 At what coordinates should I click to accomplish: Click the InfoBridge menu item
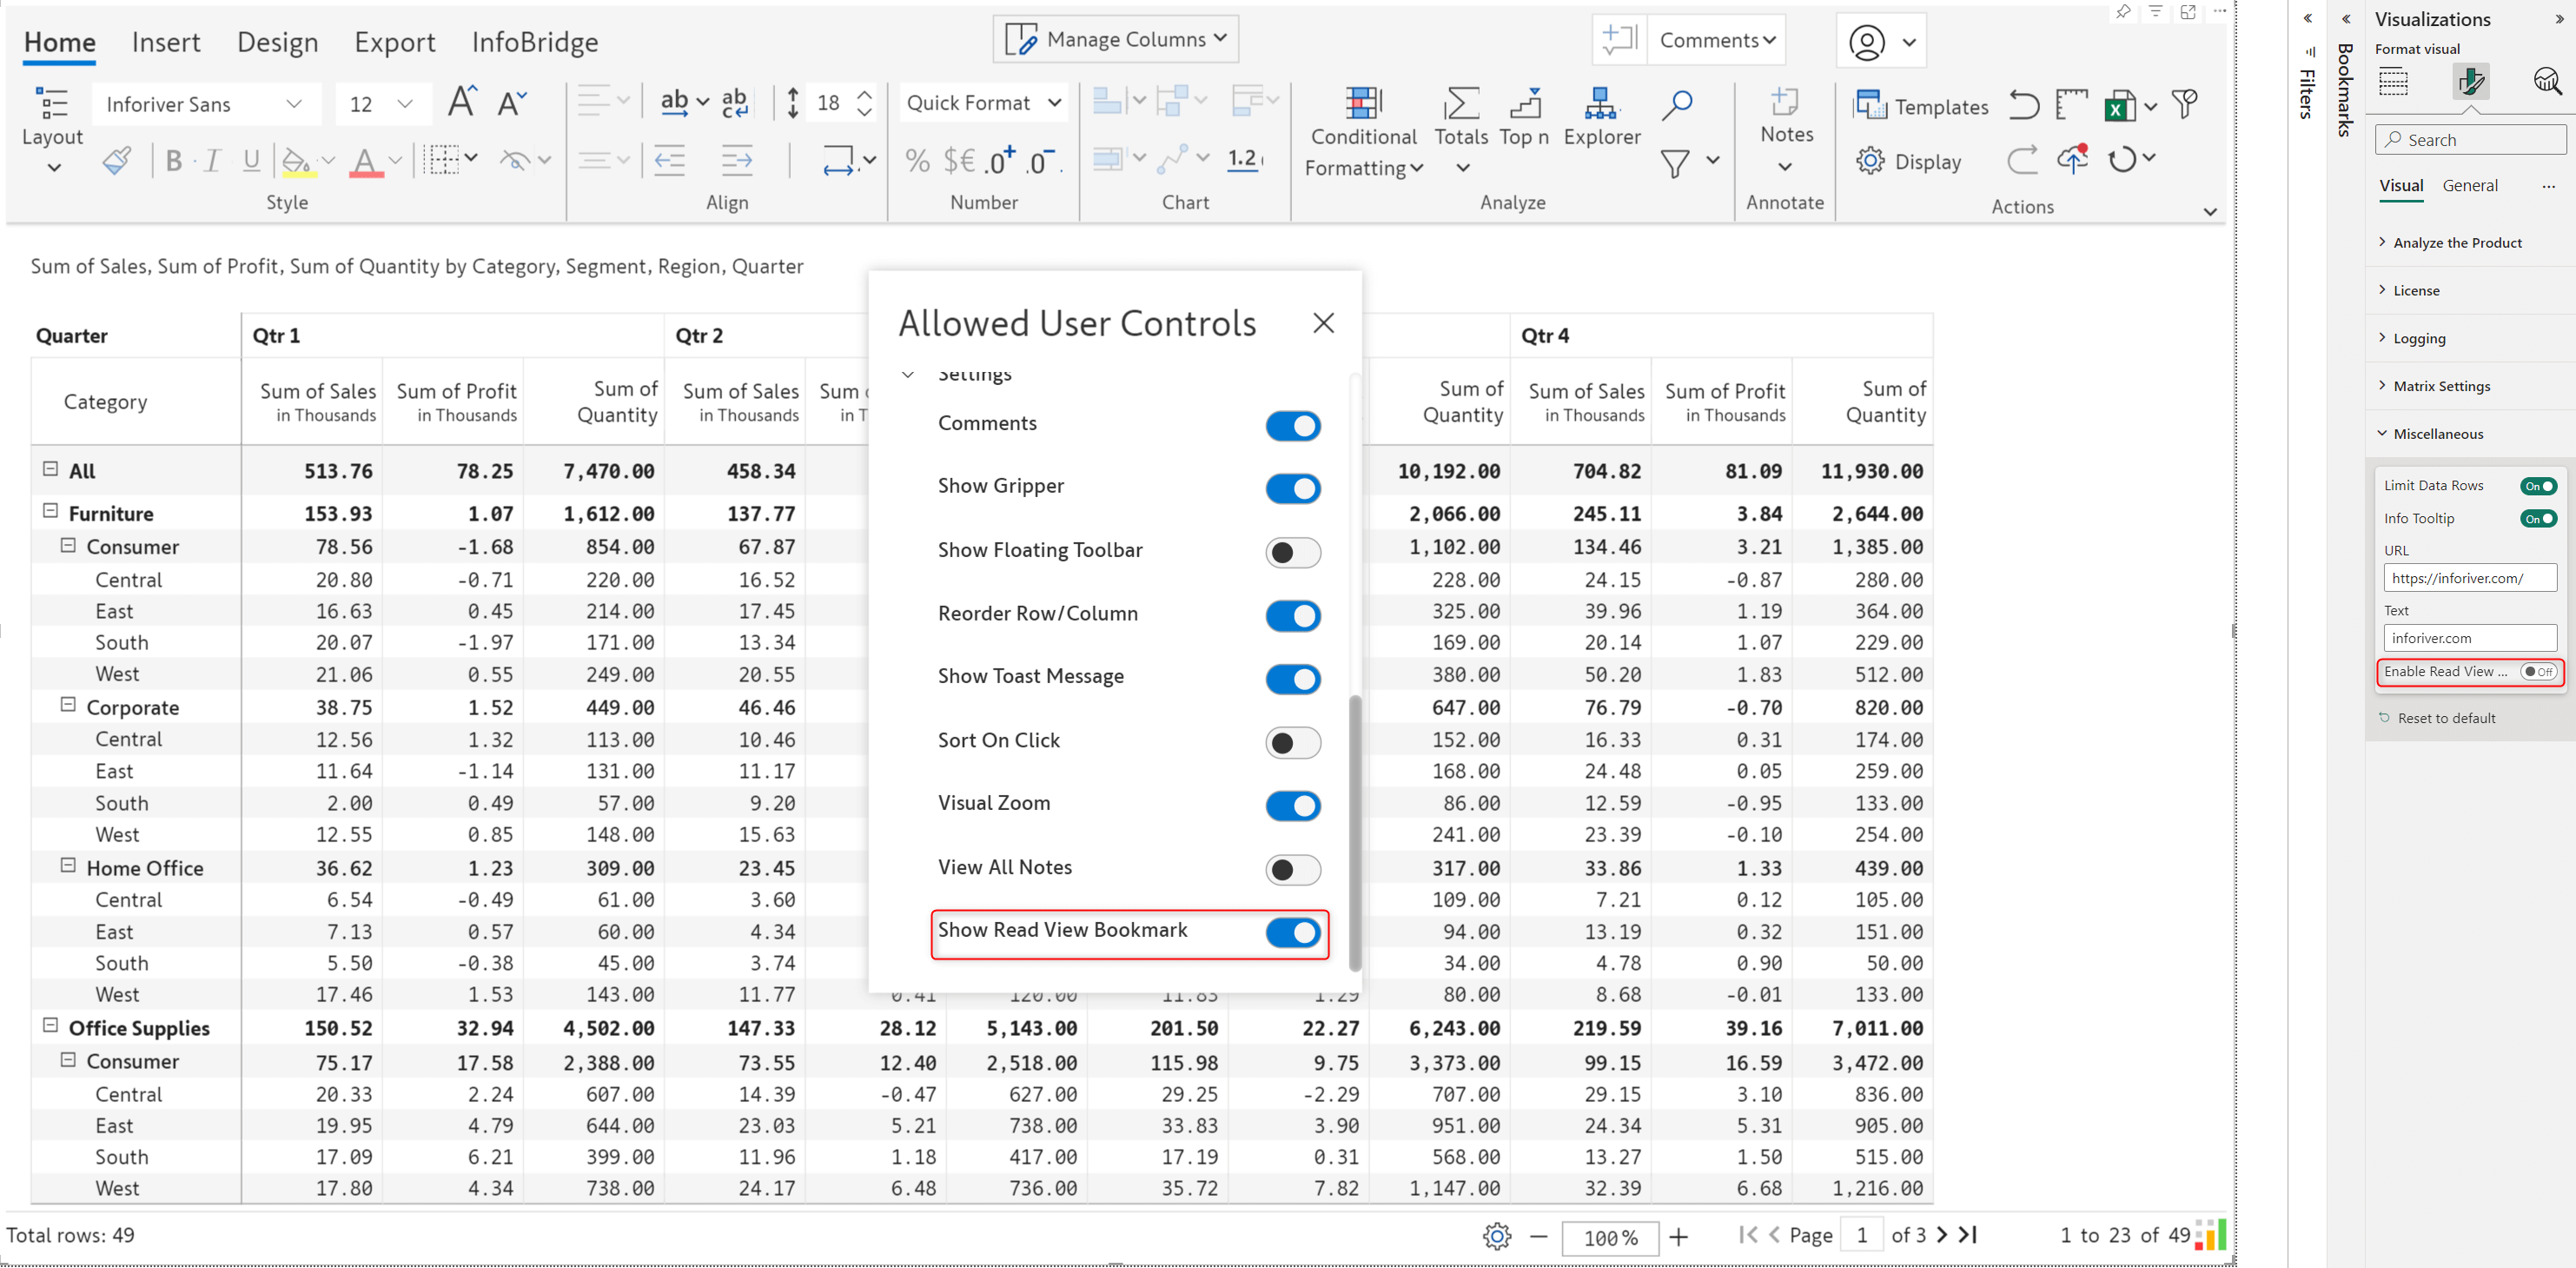click(534, 41)
